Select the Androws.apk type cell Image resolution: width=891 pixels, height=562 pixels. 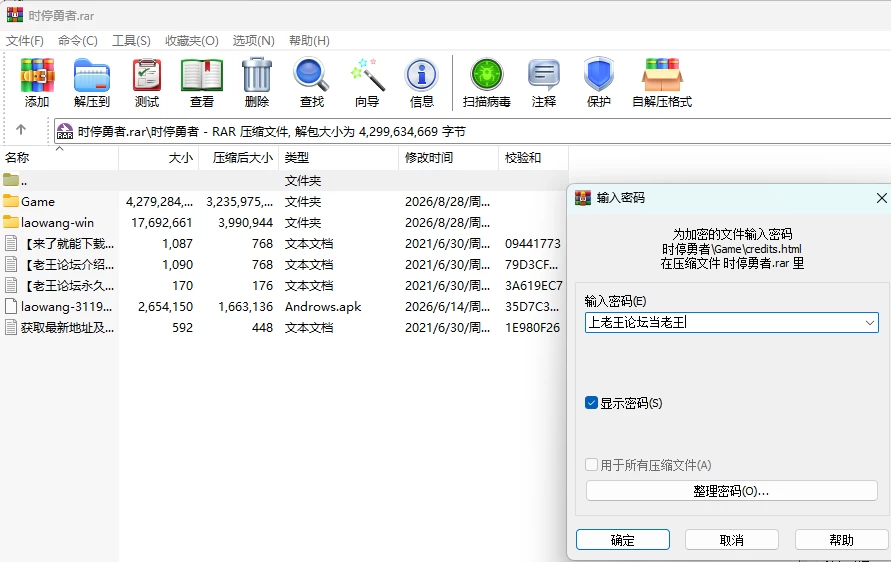pyautogui.click(x=323, y=307)
